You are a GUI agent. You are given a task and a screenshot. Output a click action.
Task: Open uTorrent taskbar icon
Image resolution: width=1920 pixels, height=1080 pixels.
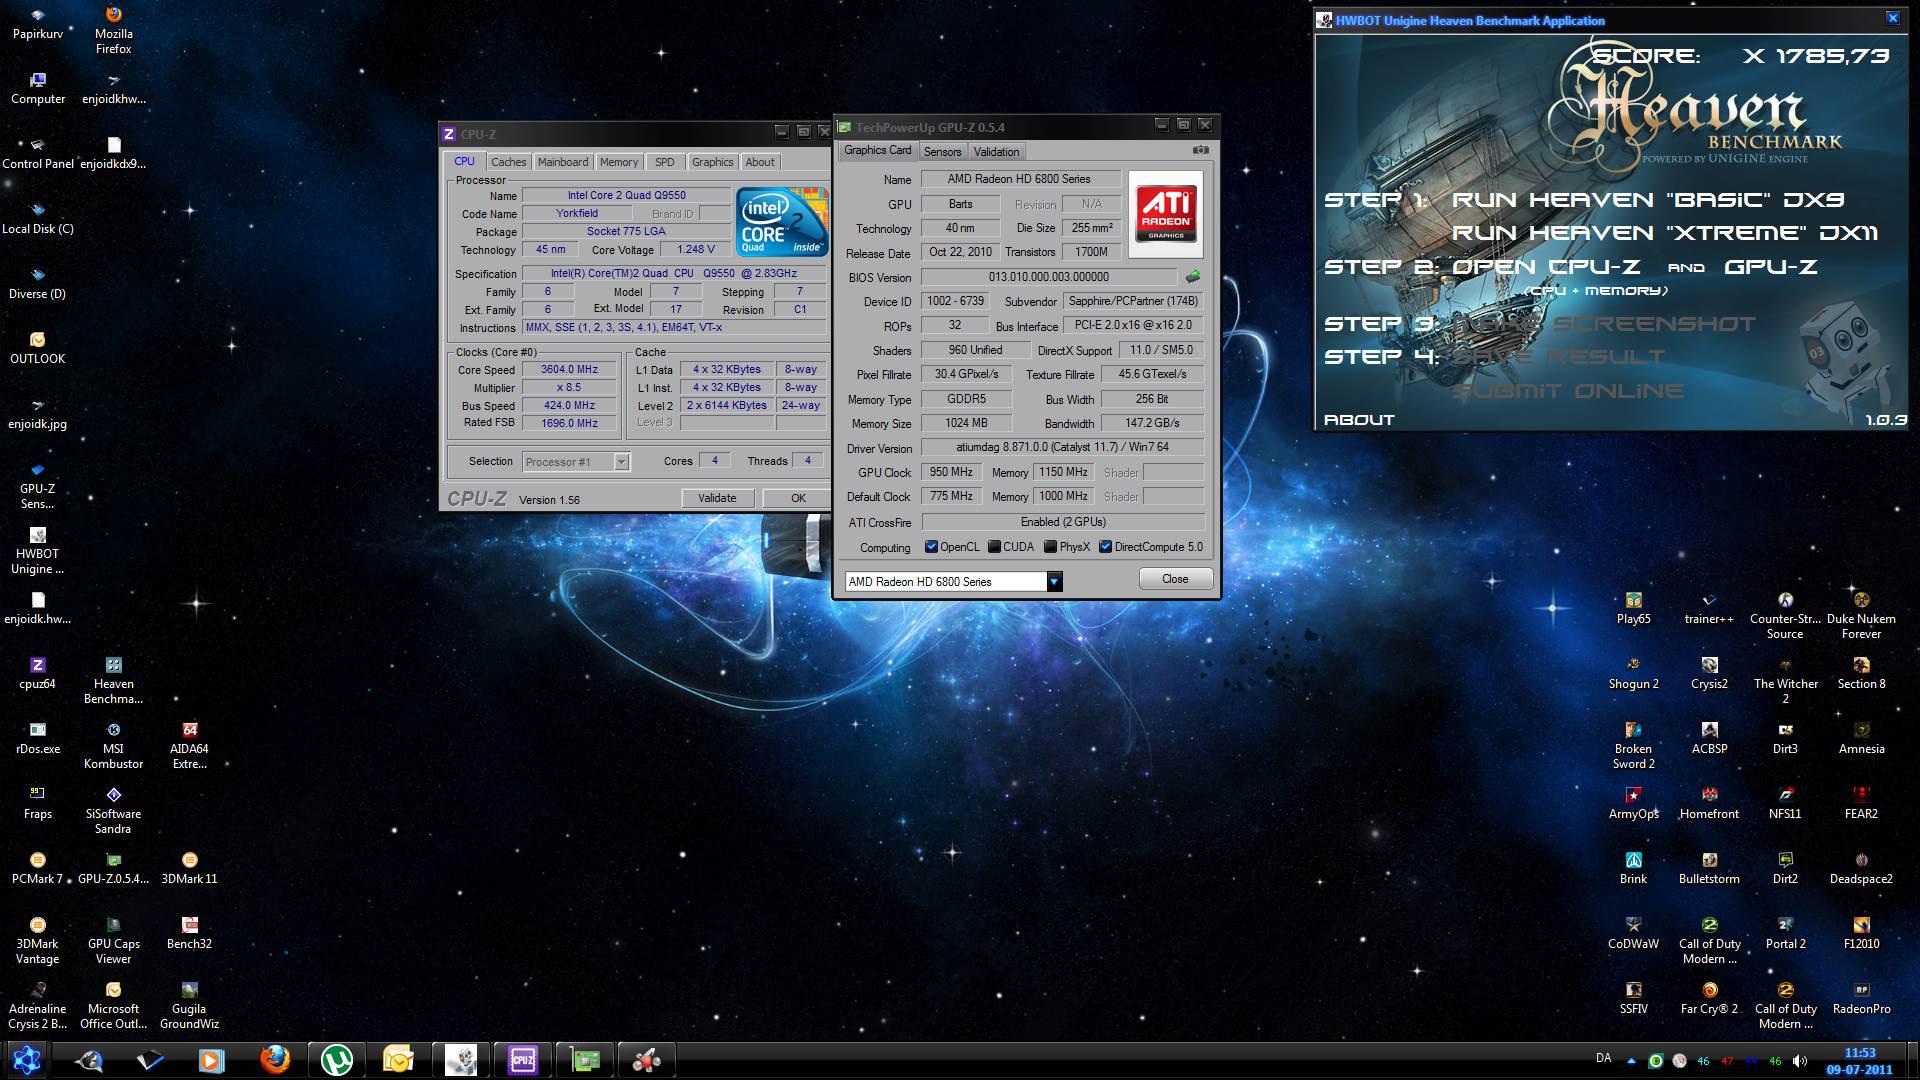coord(337,1059)
